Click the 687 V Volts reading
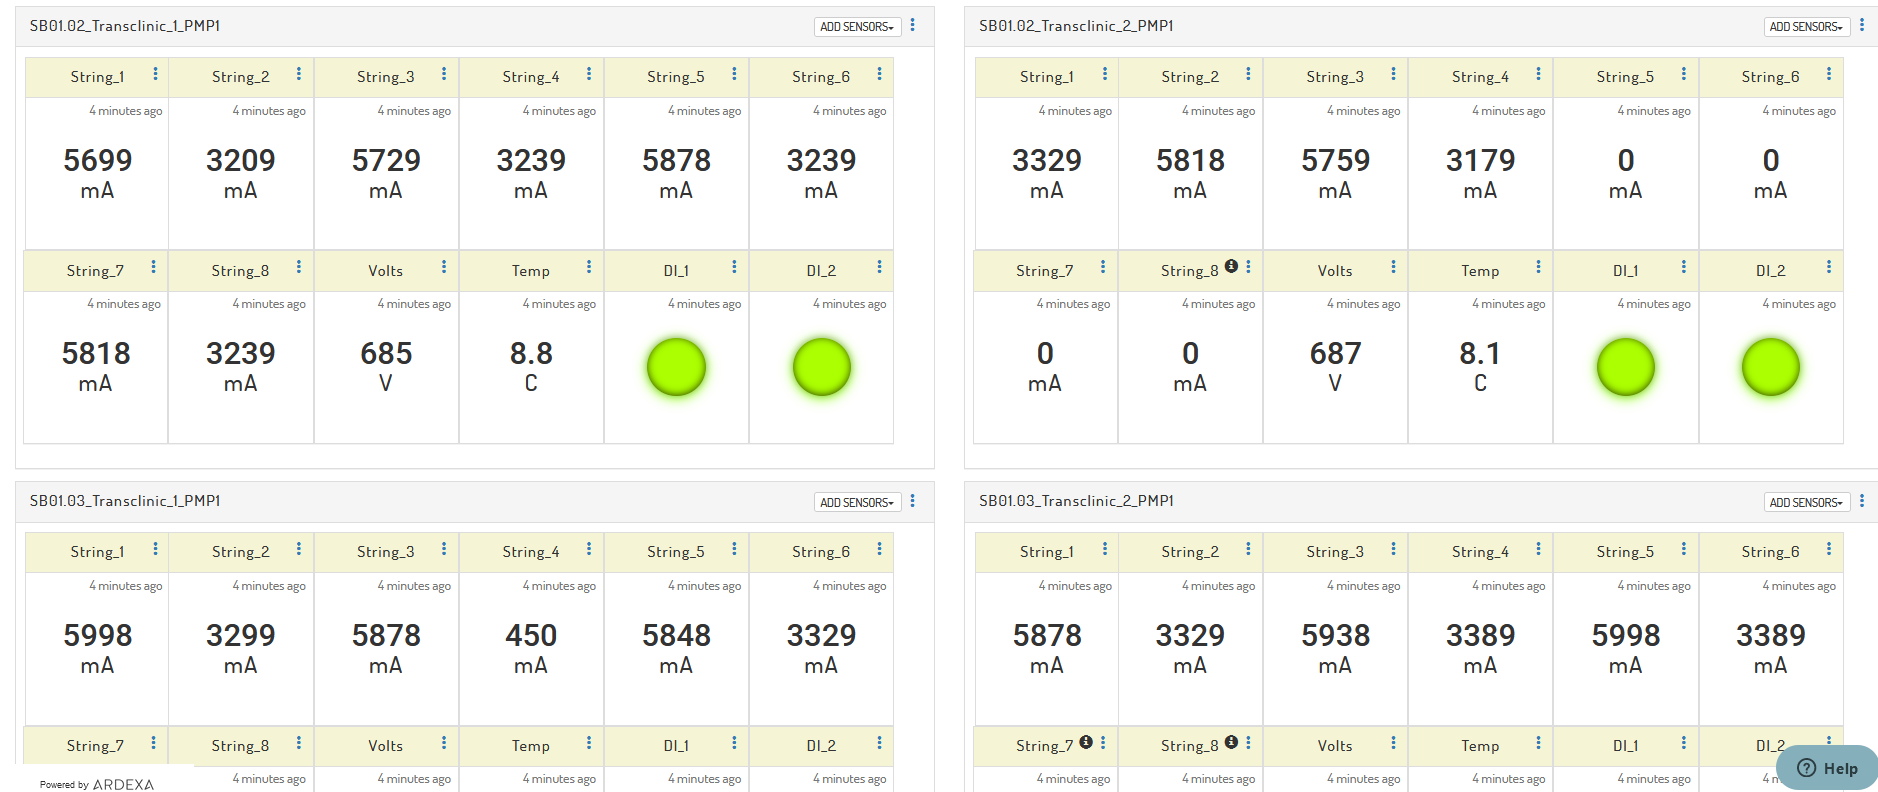 pyautogui.click(x=1335, y=366)
